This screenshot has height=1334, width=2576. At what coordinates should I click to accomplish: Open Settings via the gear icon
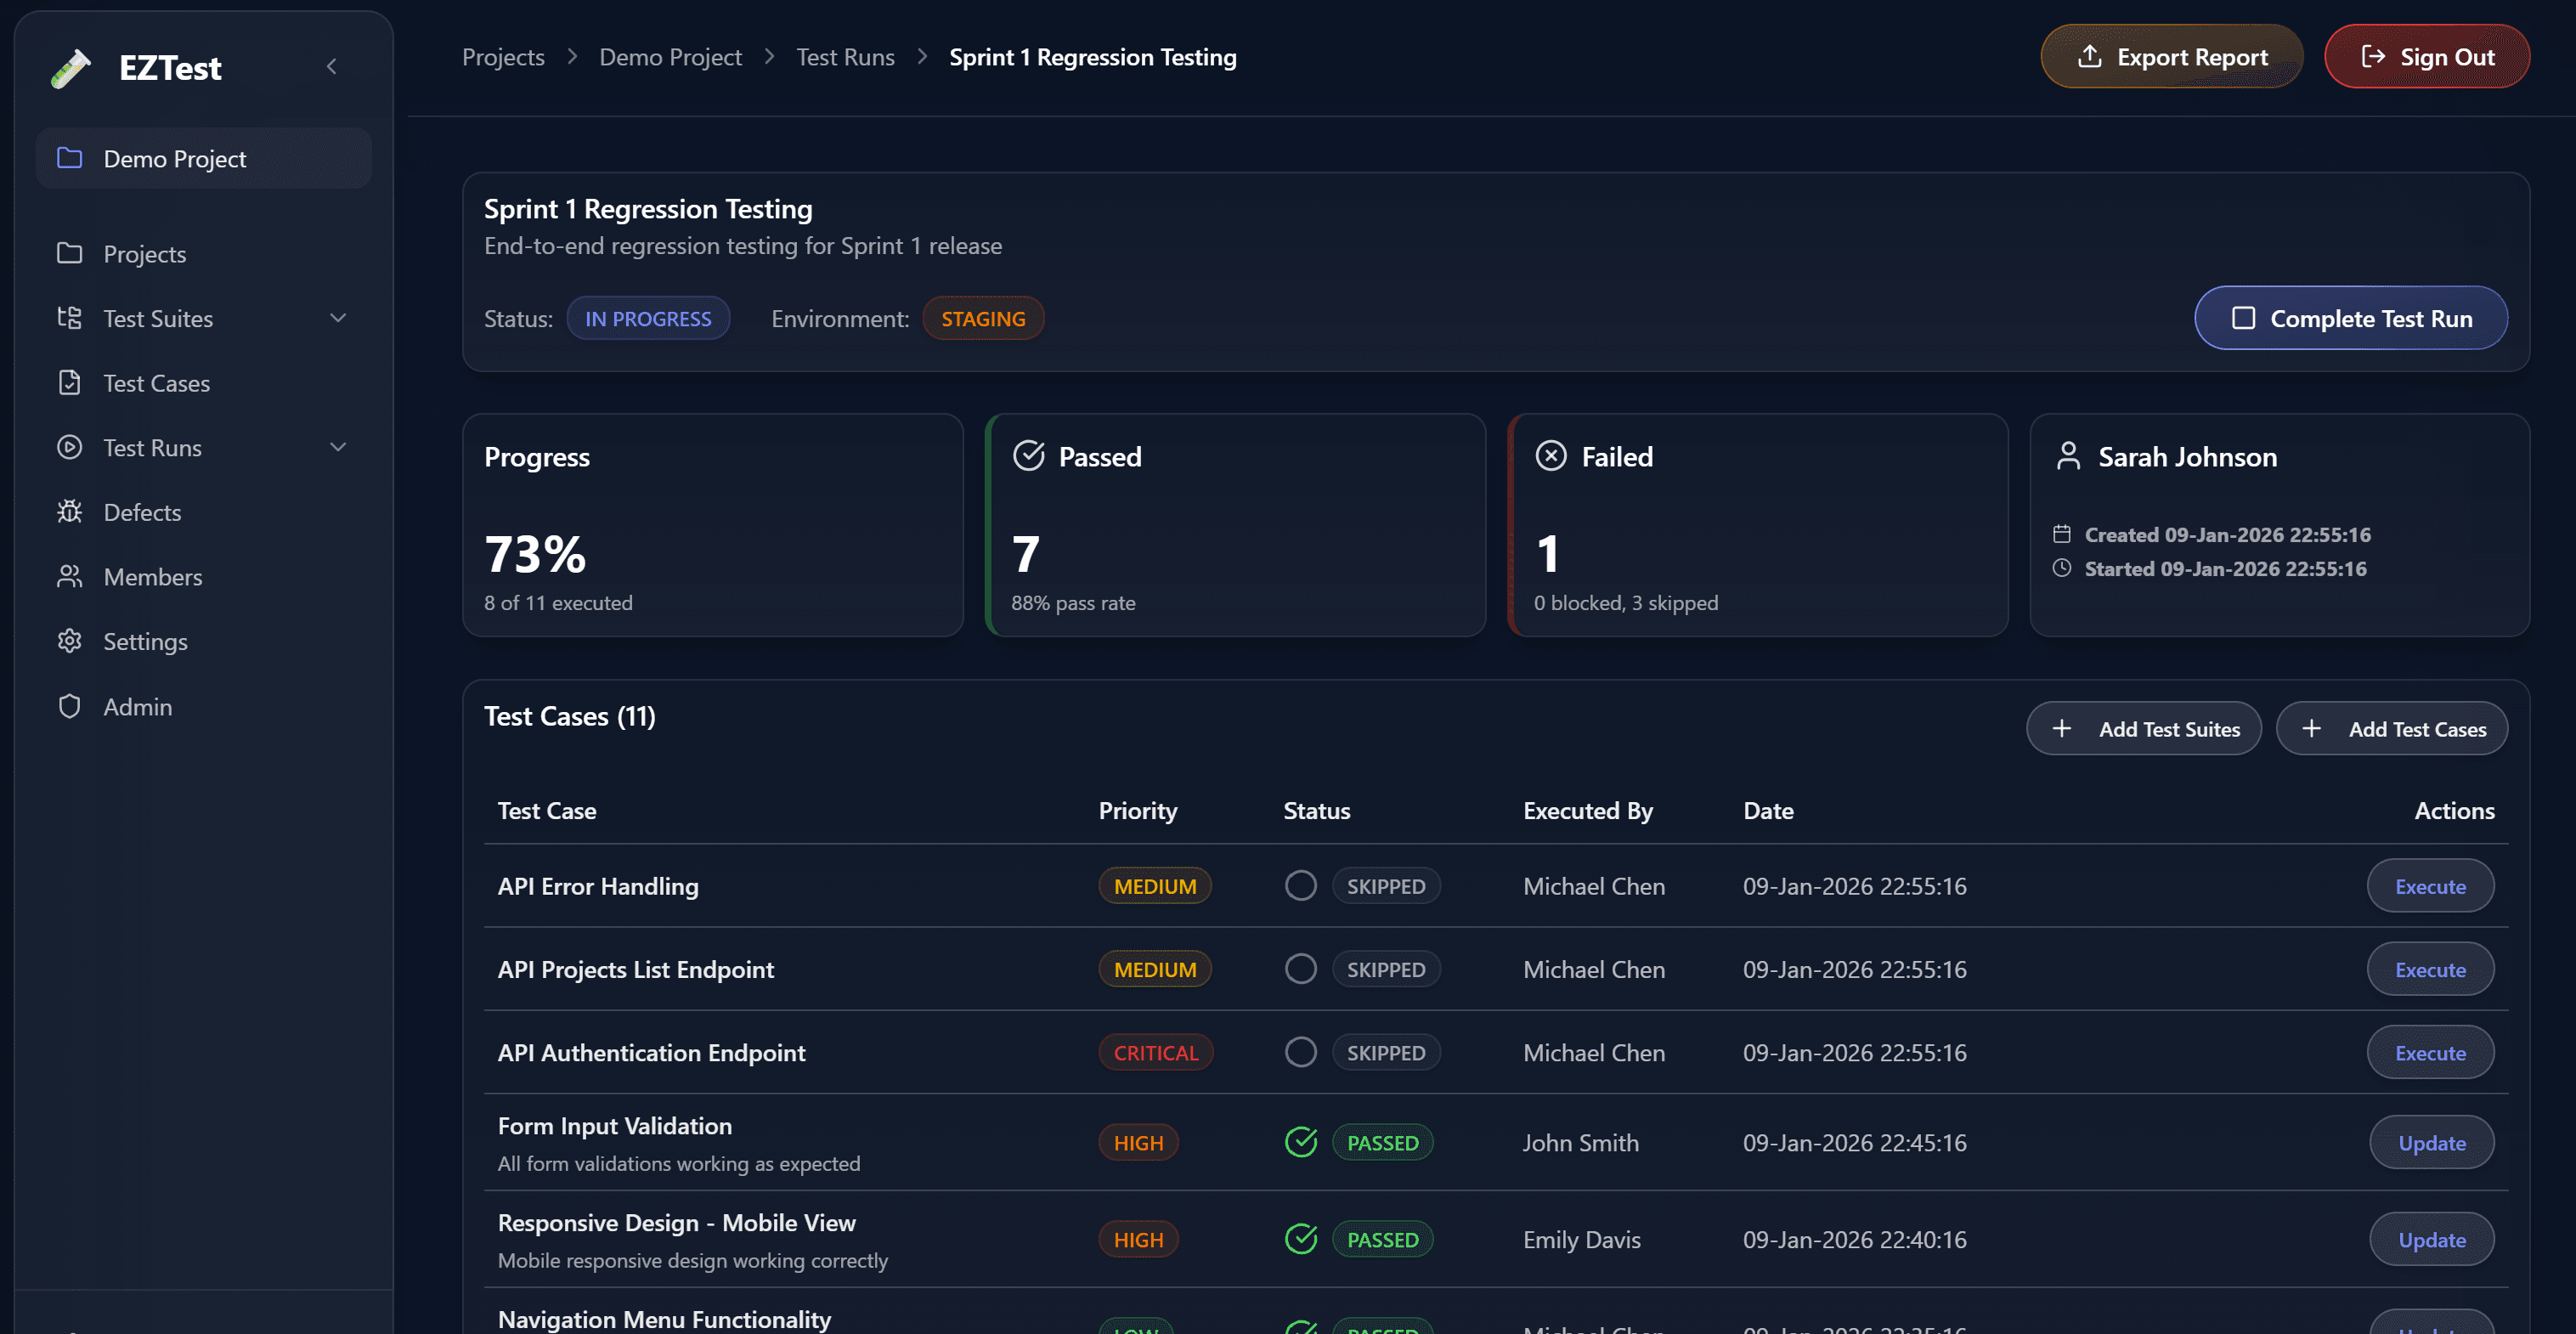(x=69, y=641)
